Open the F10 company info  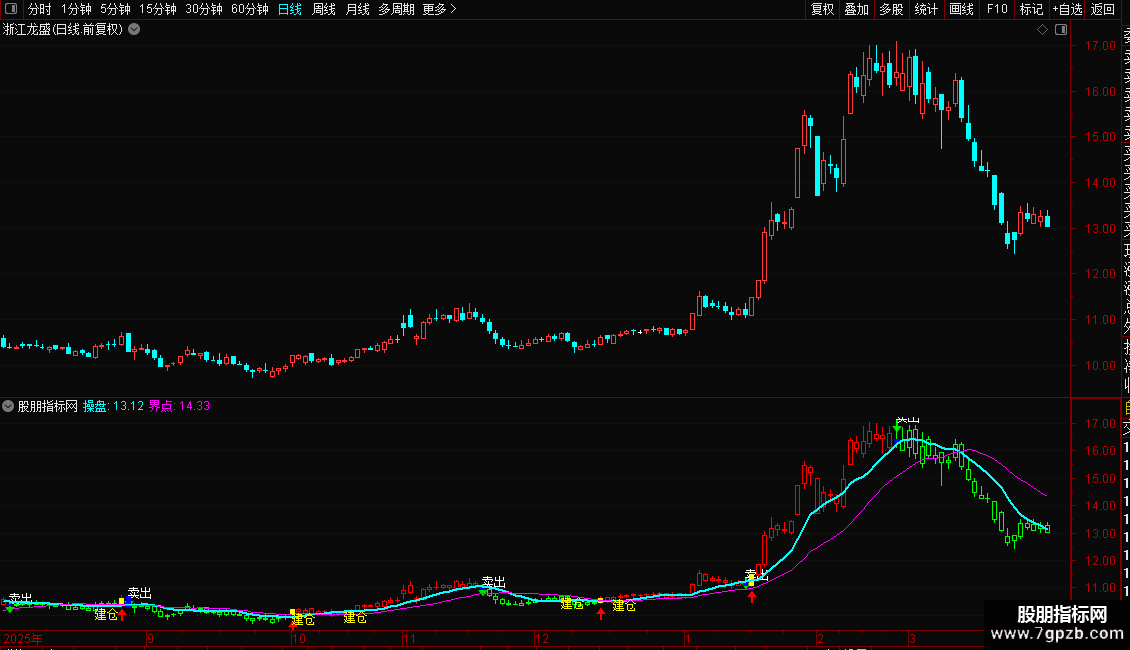tap(997, 9)
